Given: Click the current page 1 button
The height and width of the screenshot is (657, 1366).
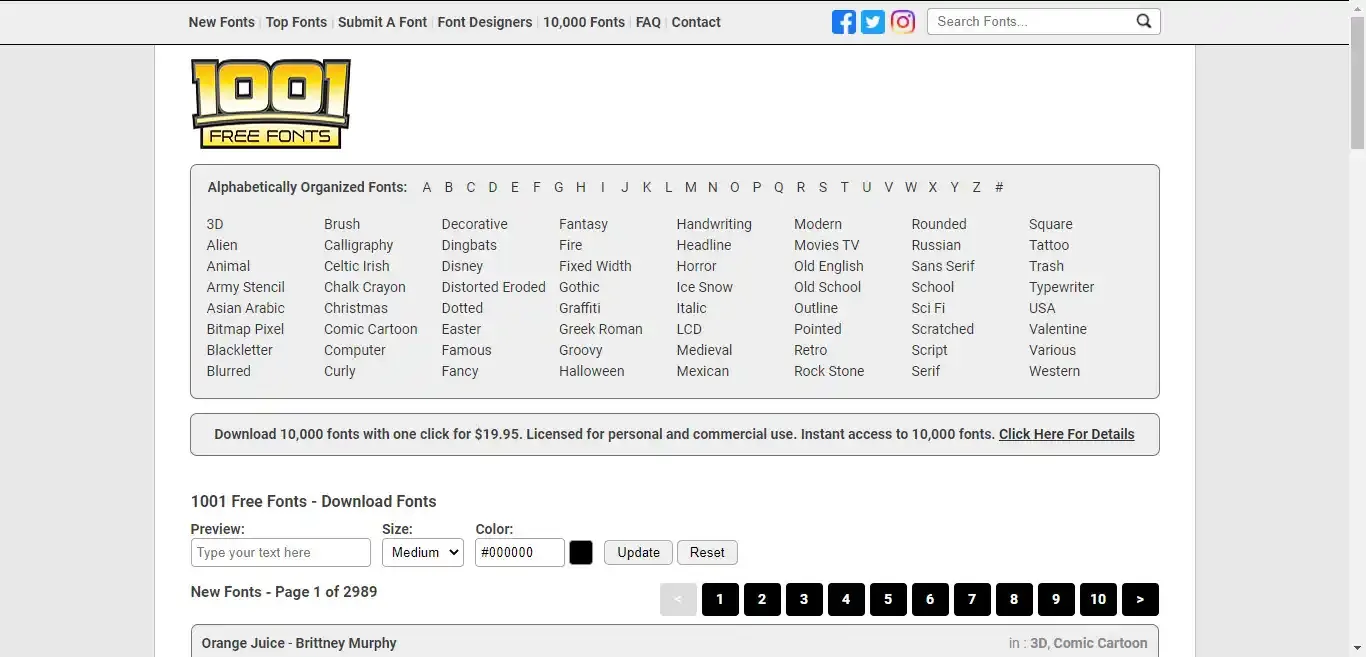Looking at the screenshot, I should point(720,599).
